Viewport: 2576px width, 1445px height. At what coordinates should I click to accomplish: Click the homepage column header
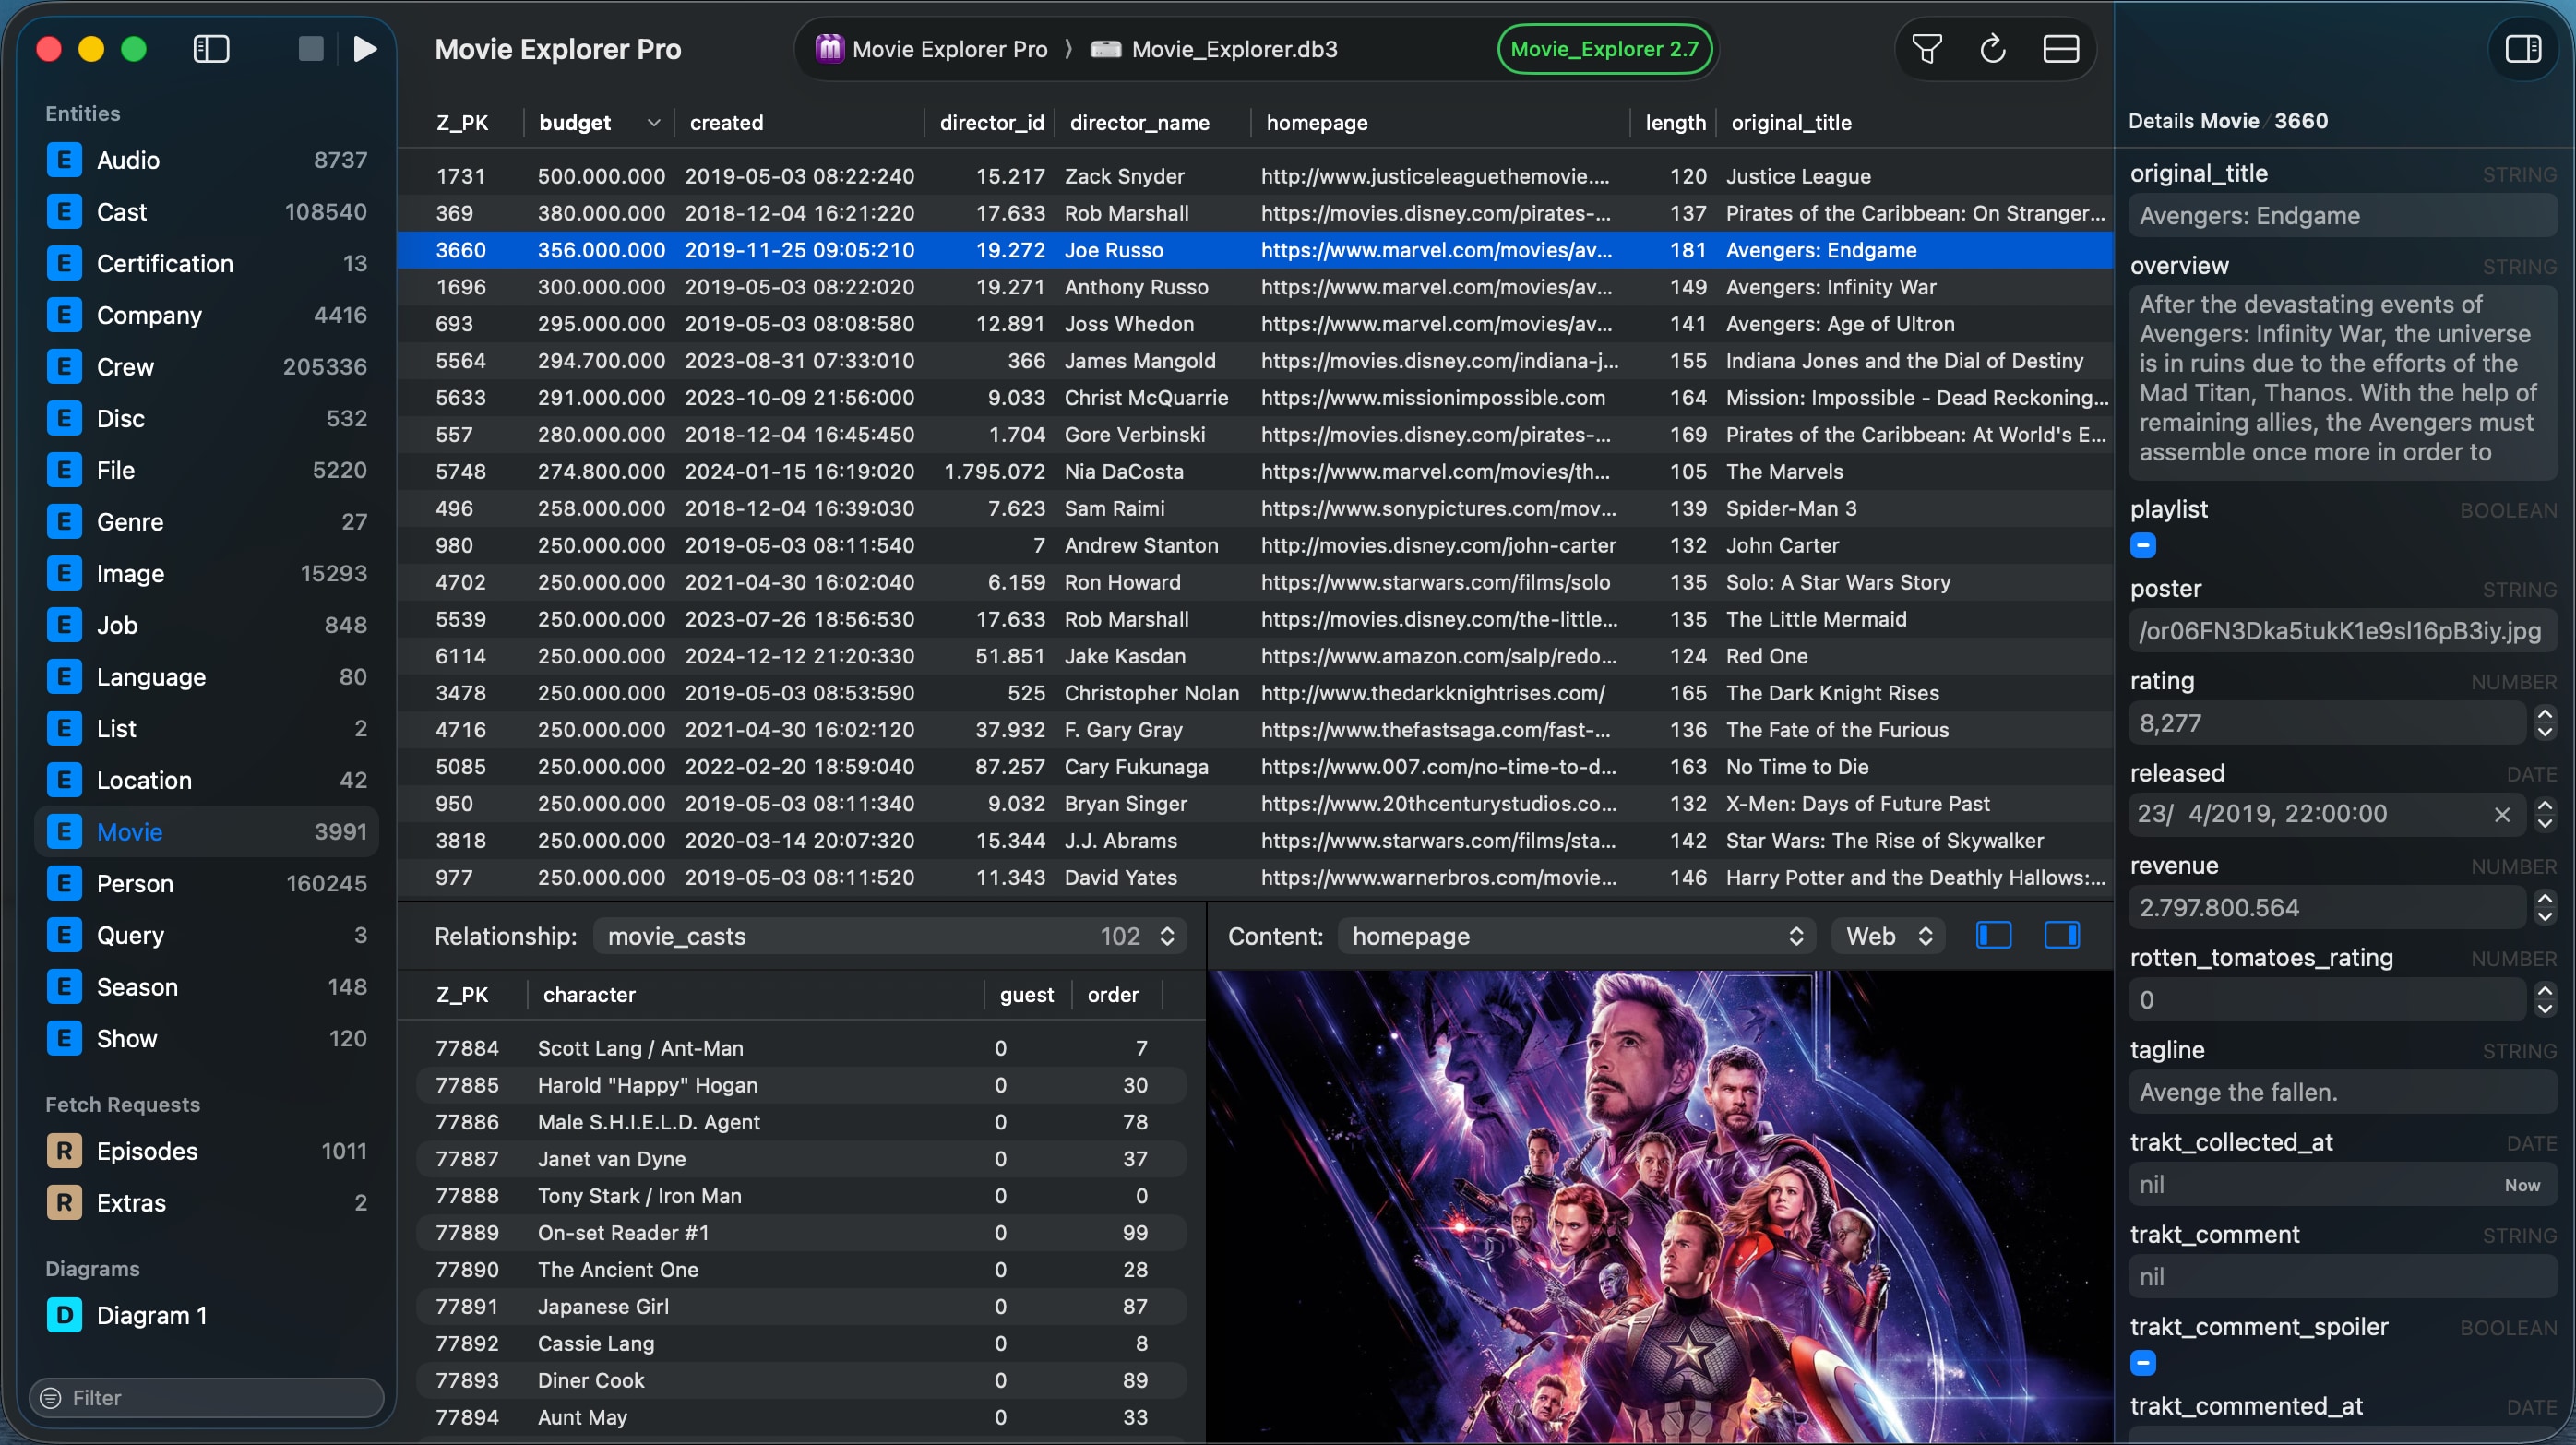(x=1316, y=123)
